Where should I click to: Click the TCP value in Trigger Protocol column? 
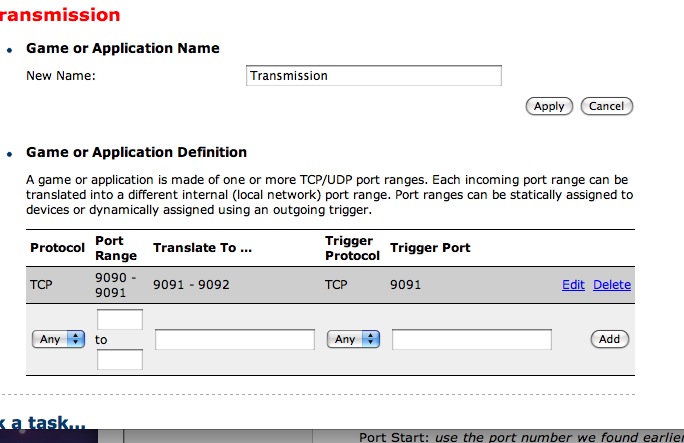pyautogui.click(x=336, y=285)
